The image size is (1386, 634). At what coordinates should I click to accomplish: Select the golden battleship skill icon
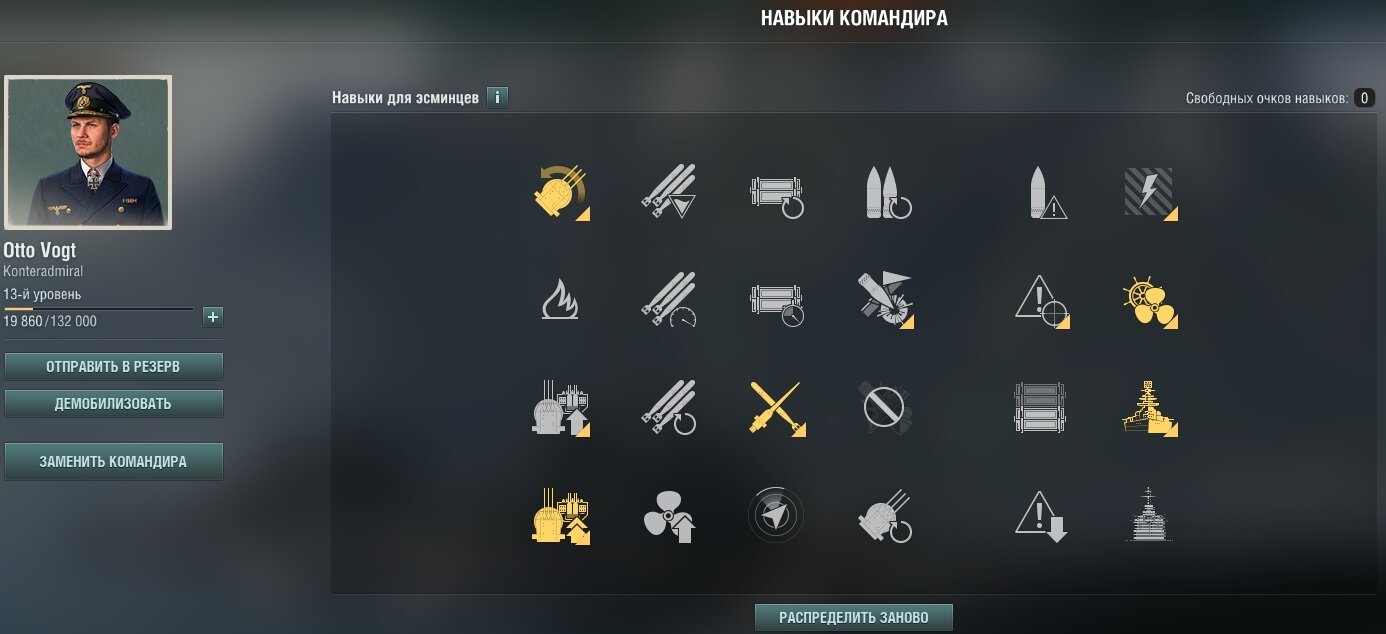(1149, 408)
